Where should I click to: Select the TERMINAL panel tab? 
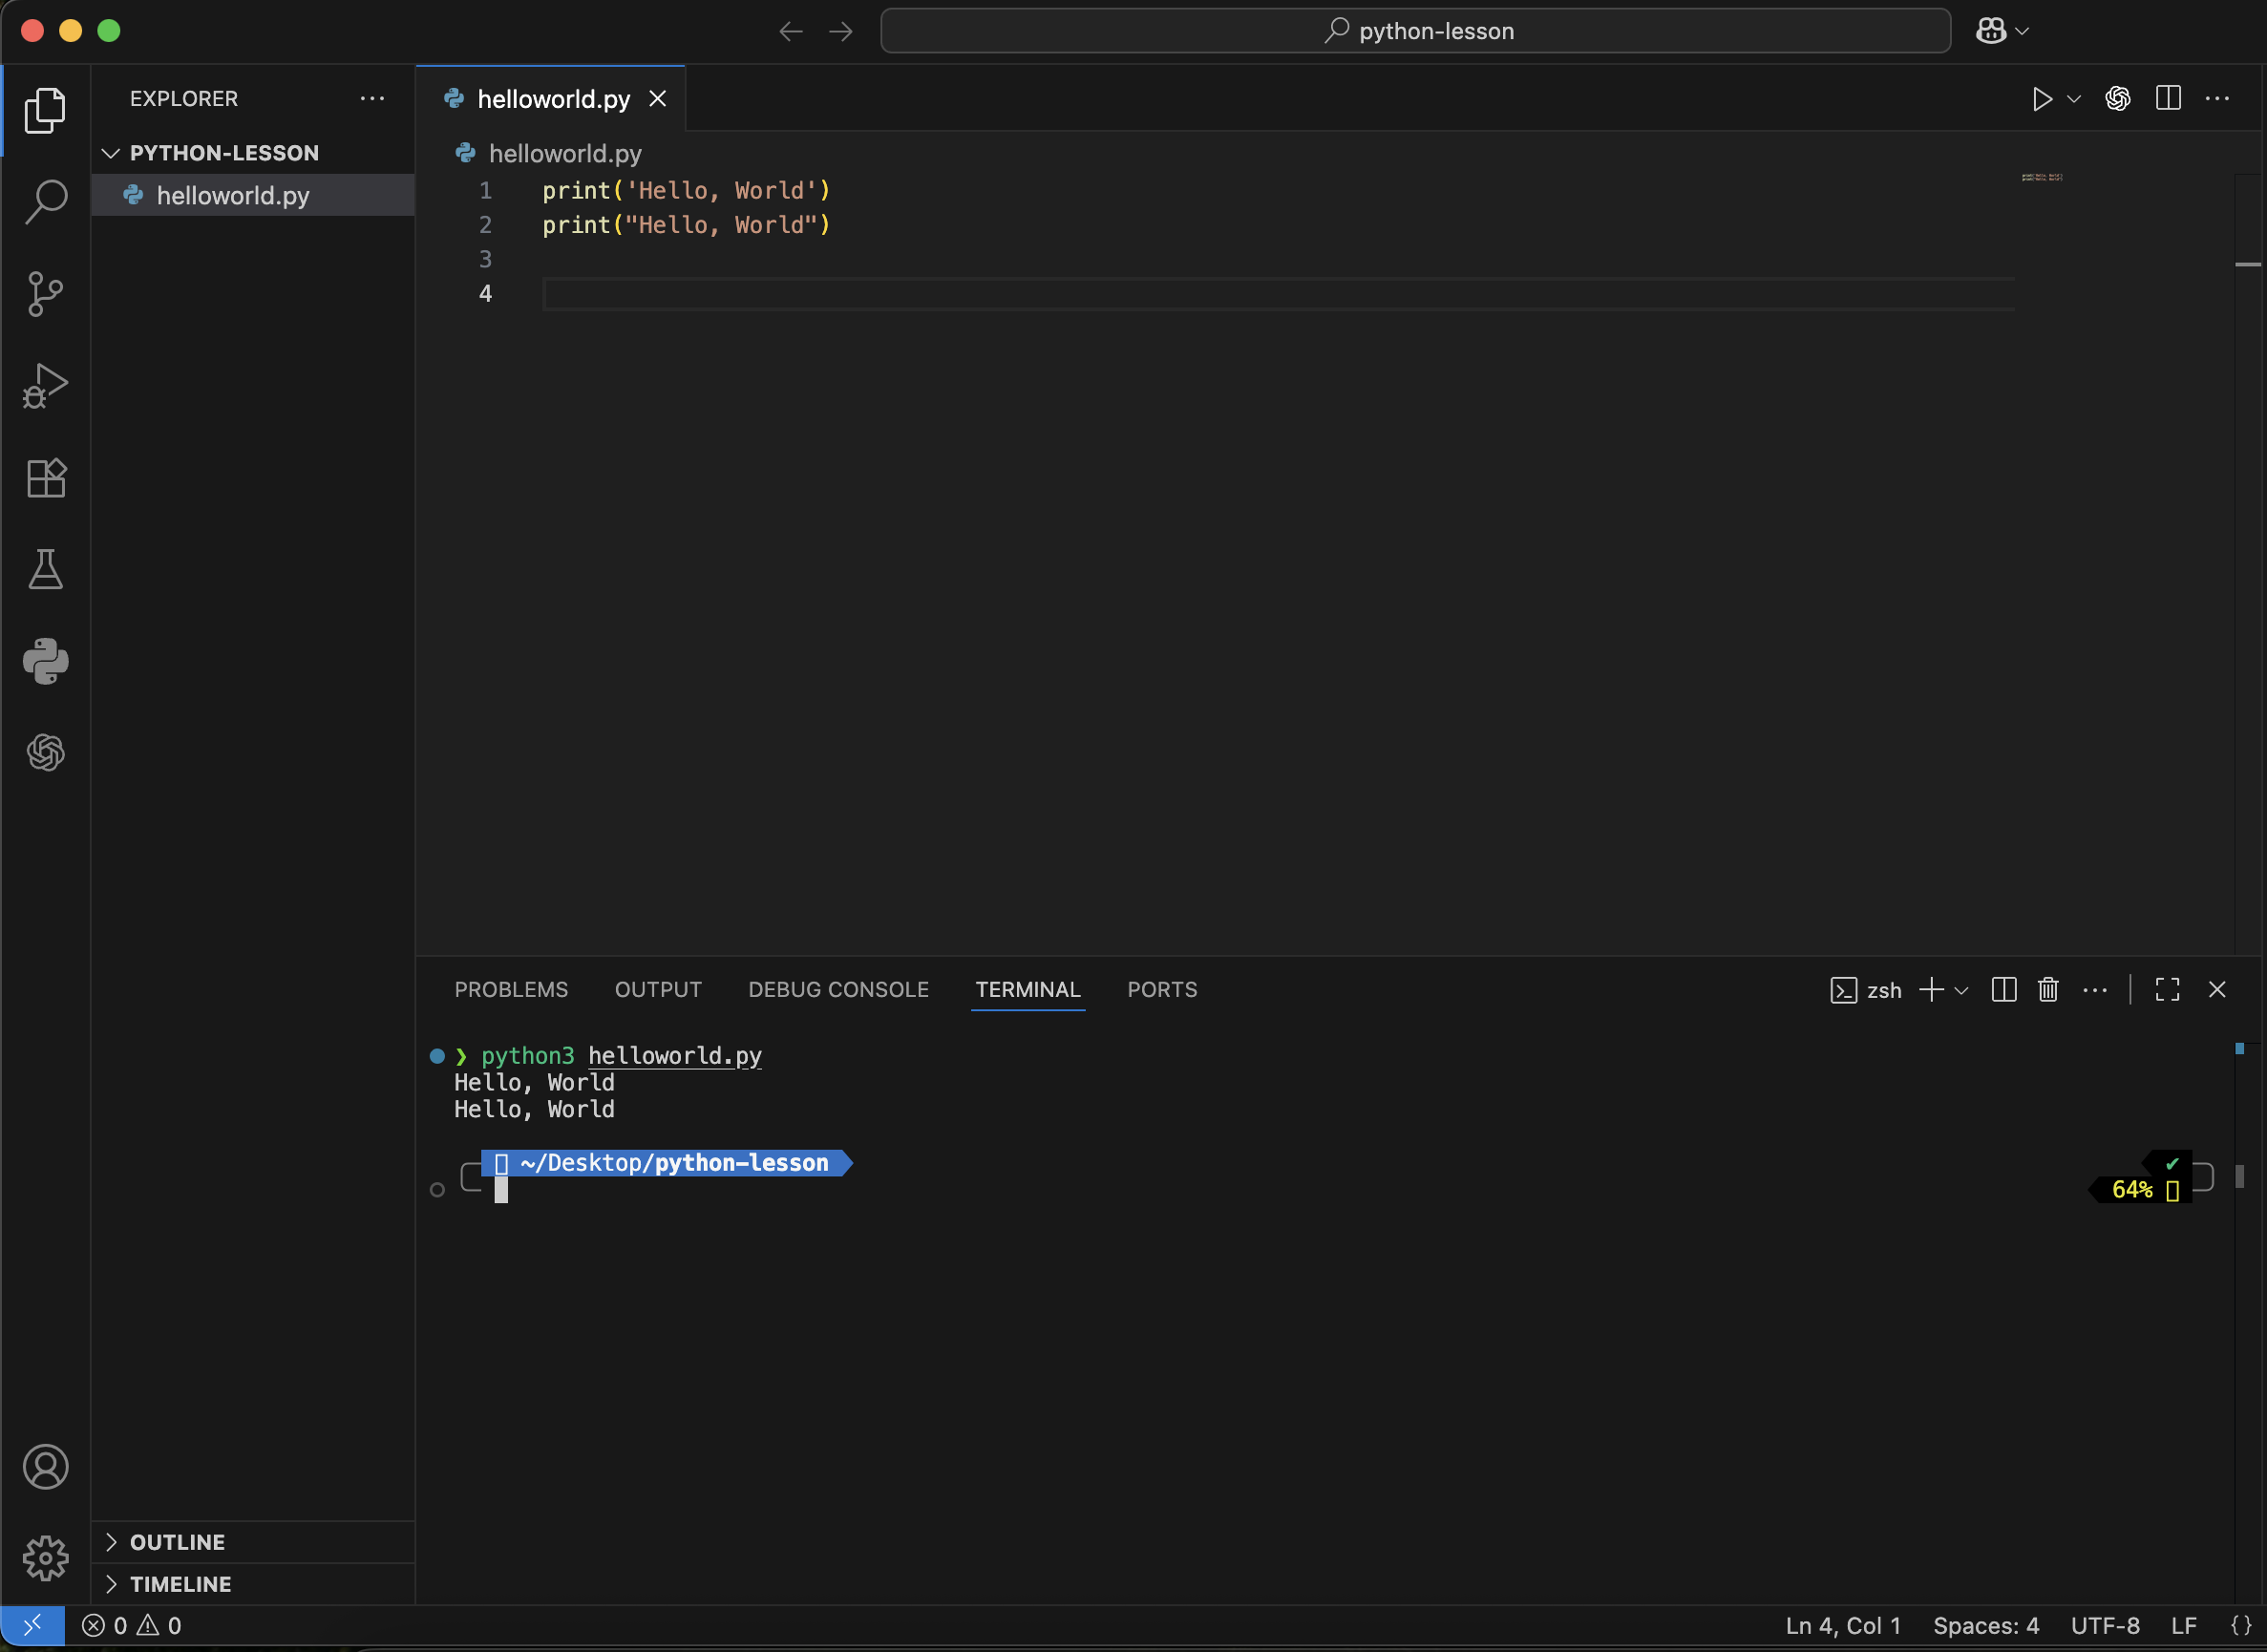[1028, 989]
